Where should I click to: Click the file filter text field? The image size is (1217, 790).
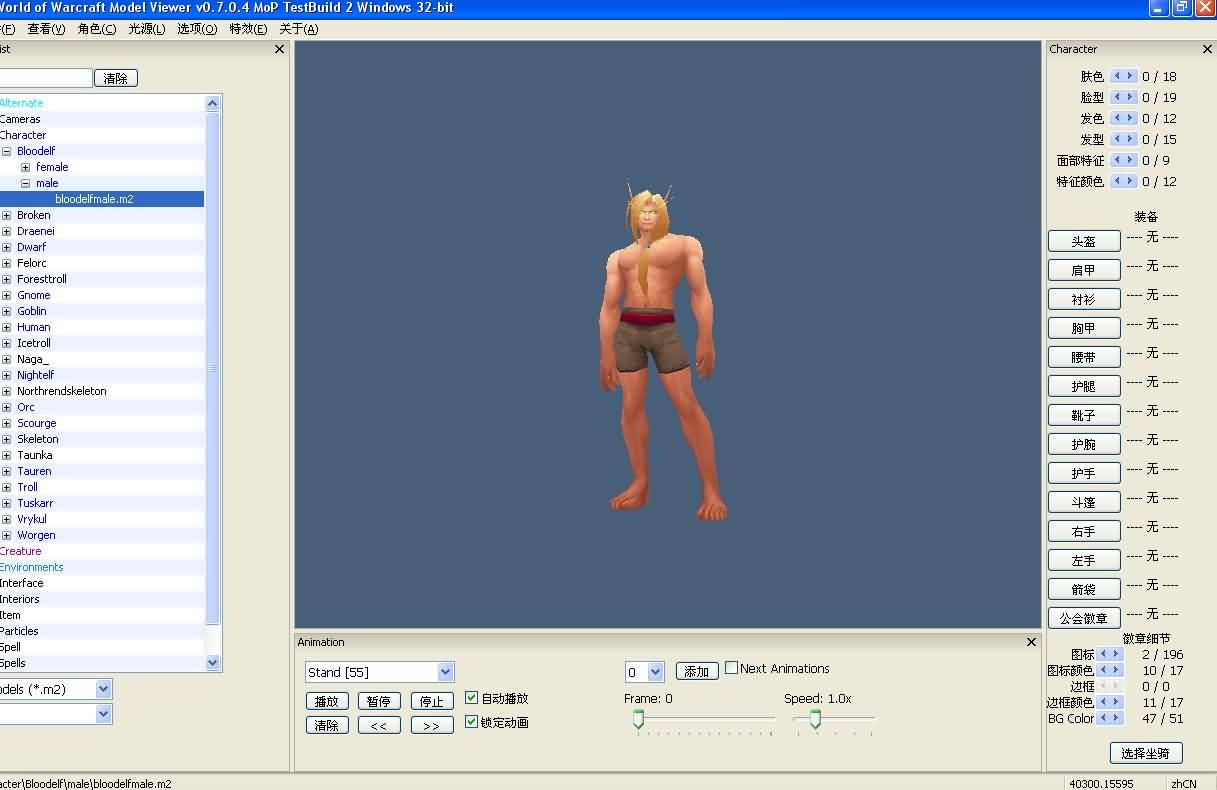click(46, 78)
